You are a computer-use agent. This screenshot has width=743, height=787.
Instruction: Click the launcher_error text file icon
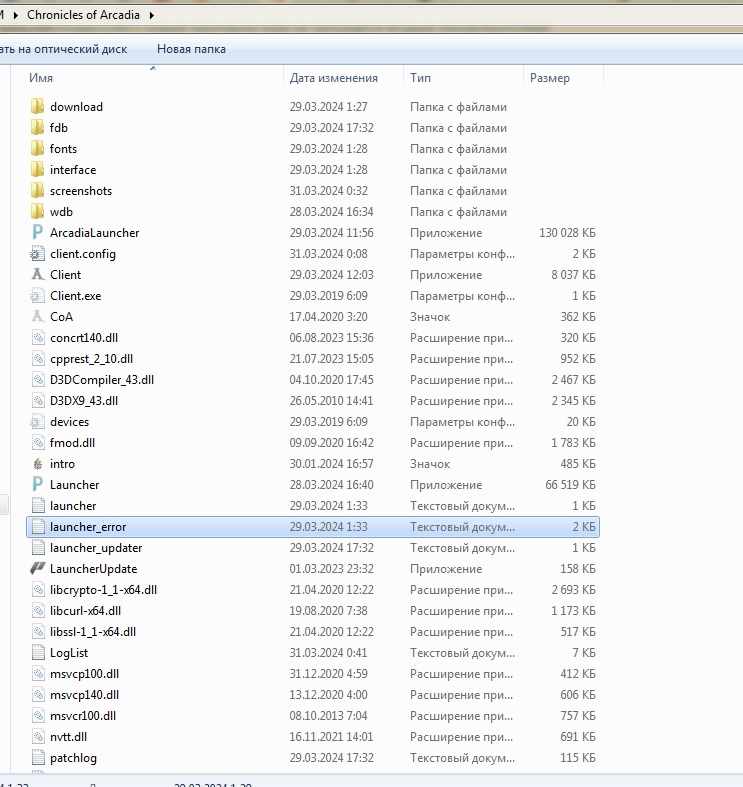pyautogui.click(x=38, y=527)
